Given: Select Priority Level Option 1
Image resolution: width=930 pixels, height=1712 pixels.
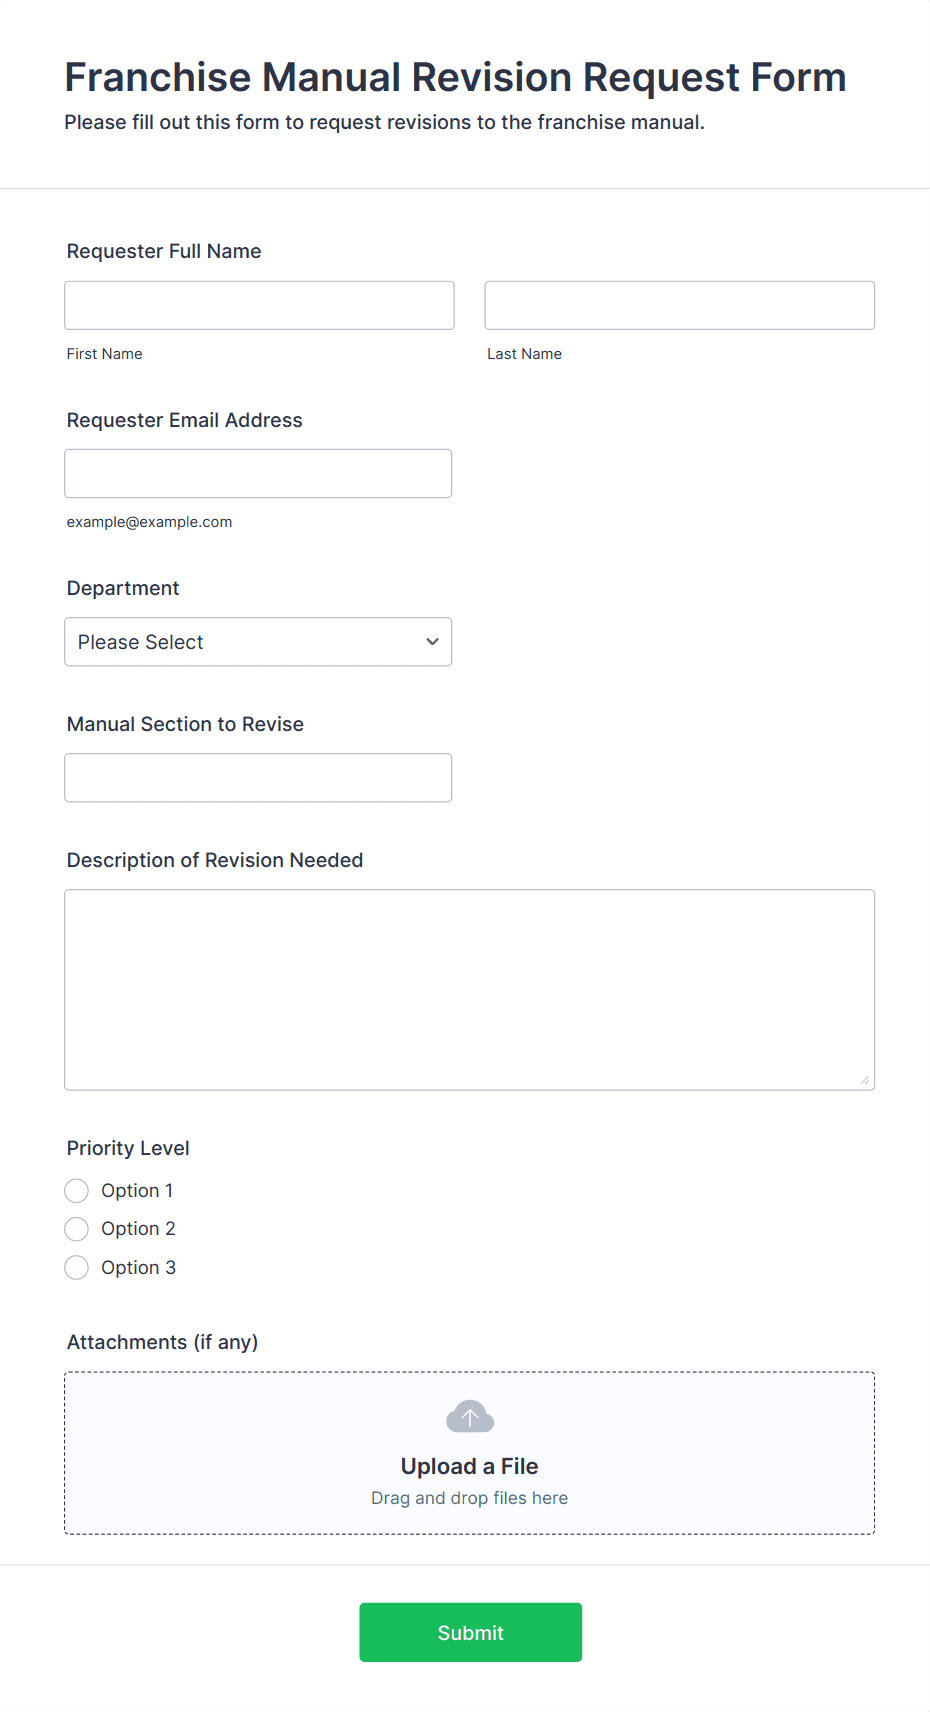Looking at the screenshot, I should (77, 1191).
